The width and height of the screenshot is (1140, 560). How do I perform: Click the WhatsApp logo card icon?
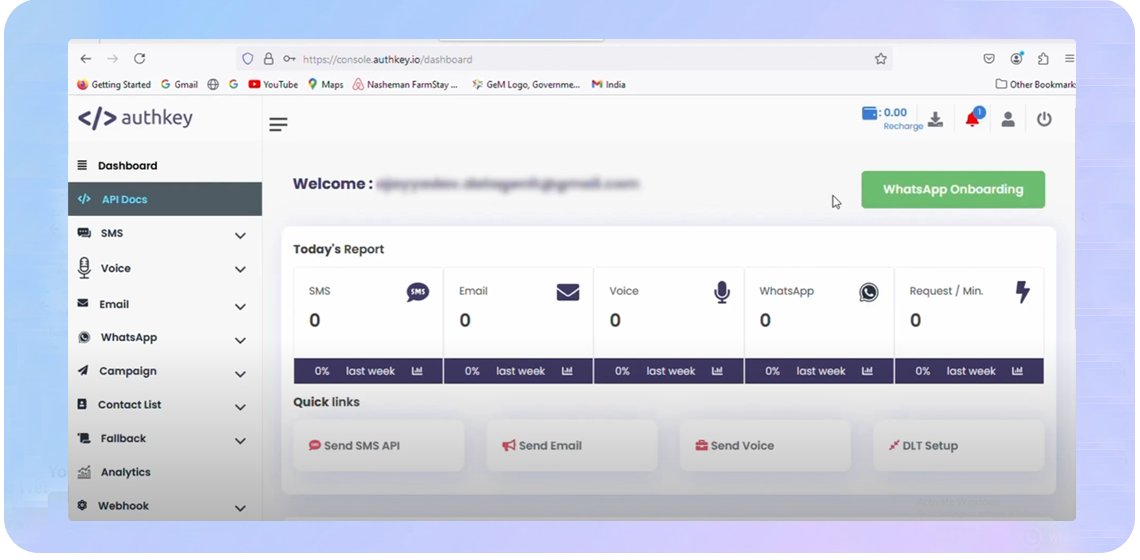pyautogui.click(x=868, y=292)
